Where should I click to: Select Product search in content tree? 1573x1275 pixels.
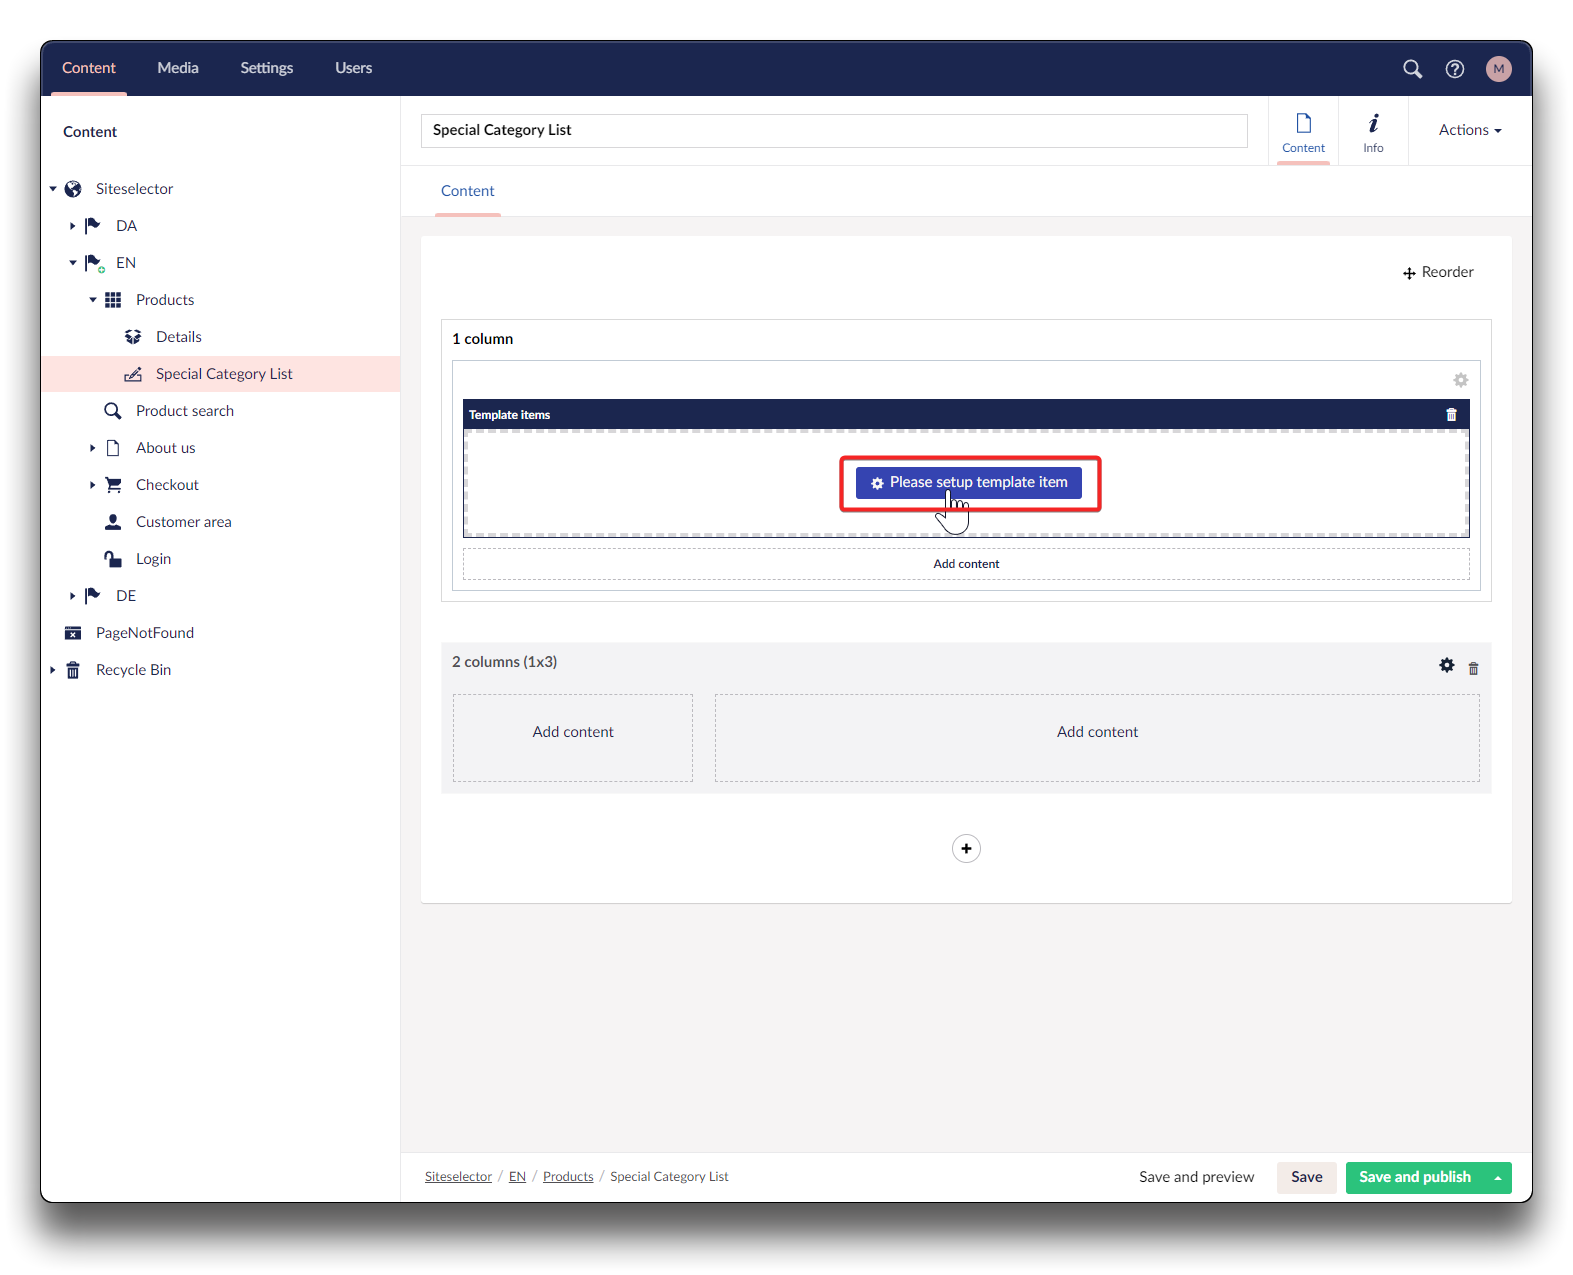click(x=185, y=411)
